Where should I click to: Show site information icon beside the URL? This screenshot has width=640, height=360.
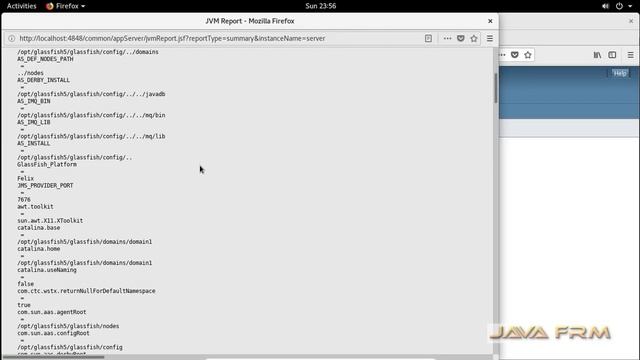(11, 38)
